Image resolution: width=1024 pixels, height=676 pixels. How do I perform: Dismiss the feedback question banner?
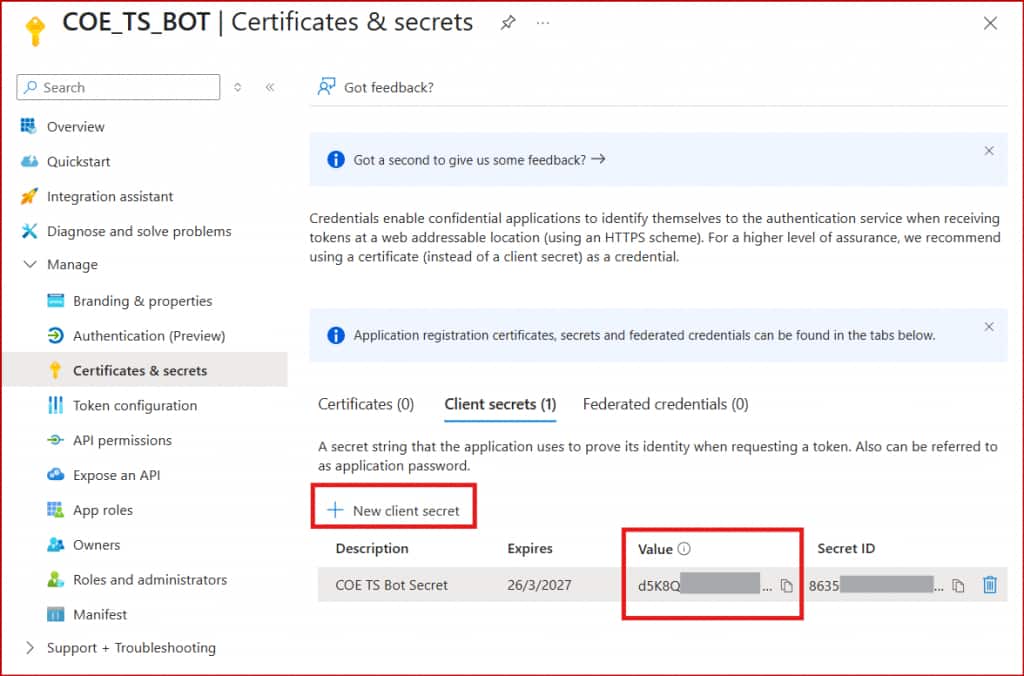(989, 151)
